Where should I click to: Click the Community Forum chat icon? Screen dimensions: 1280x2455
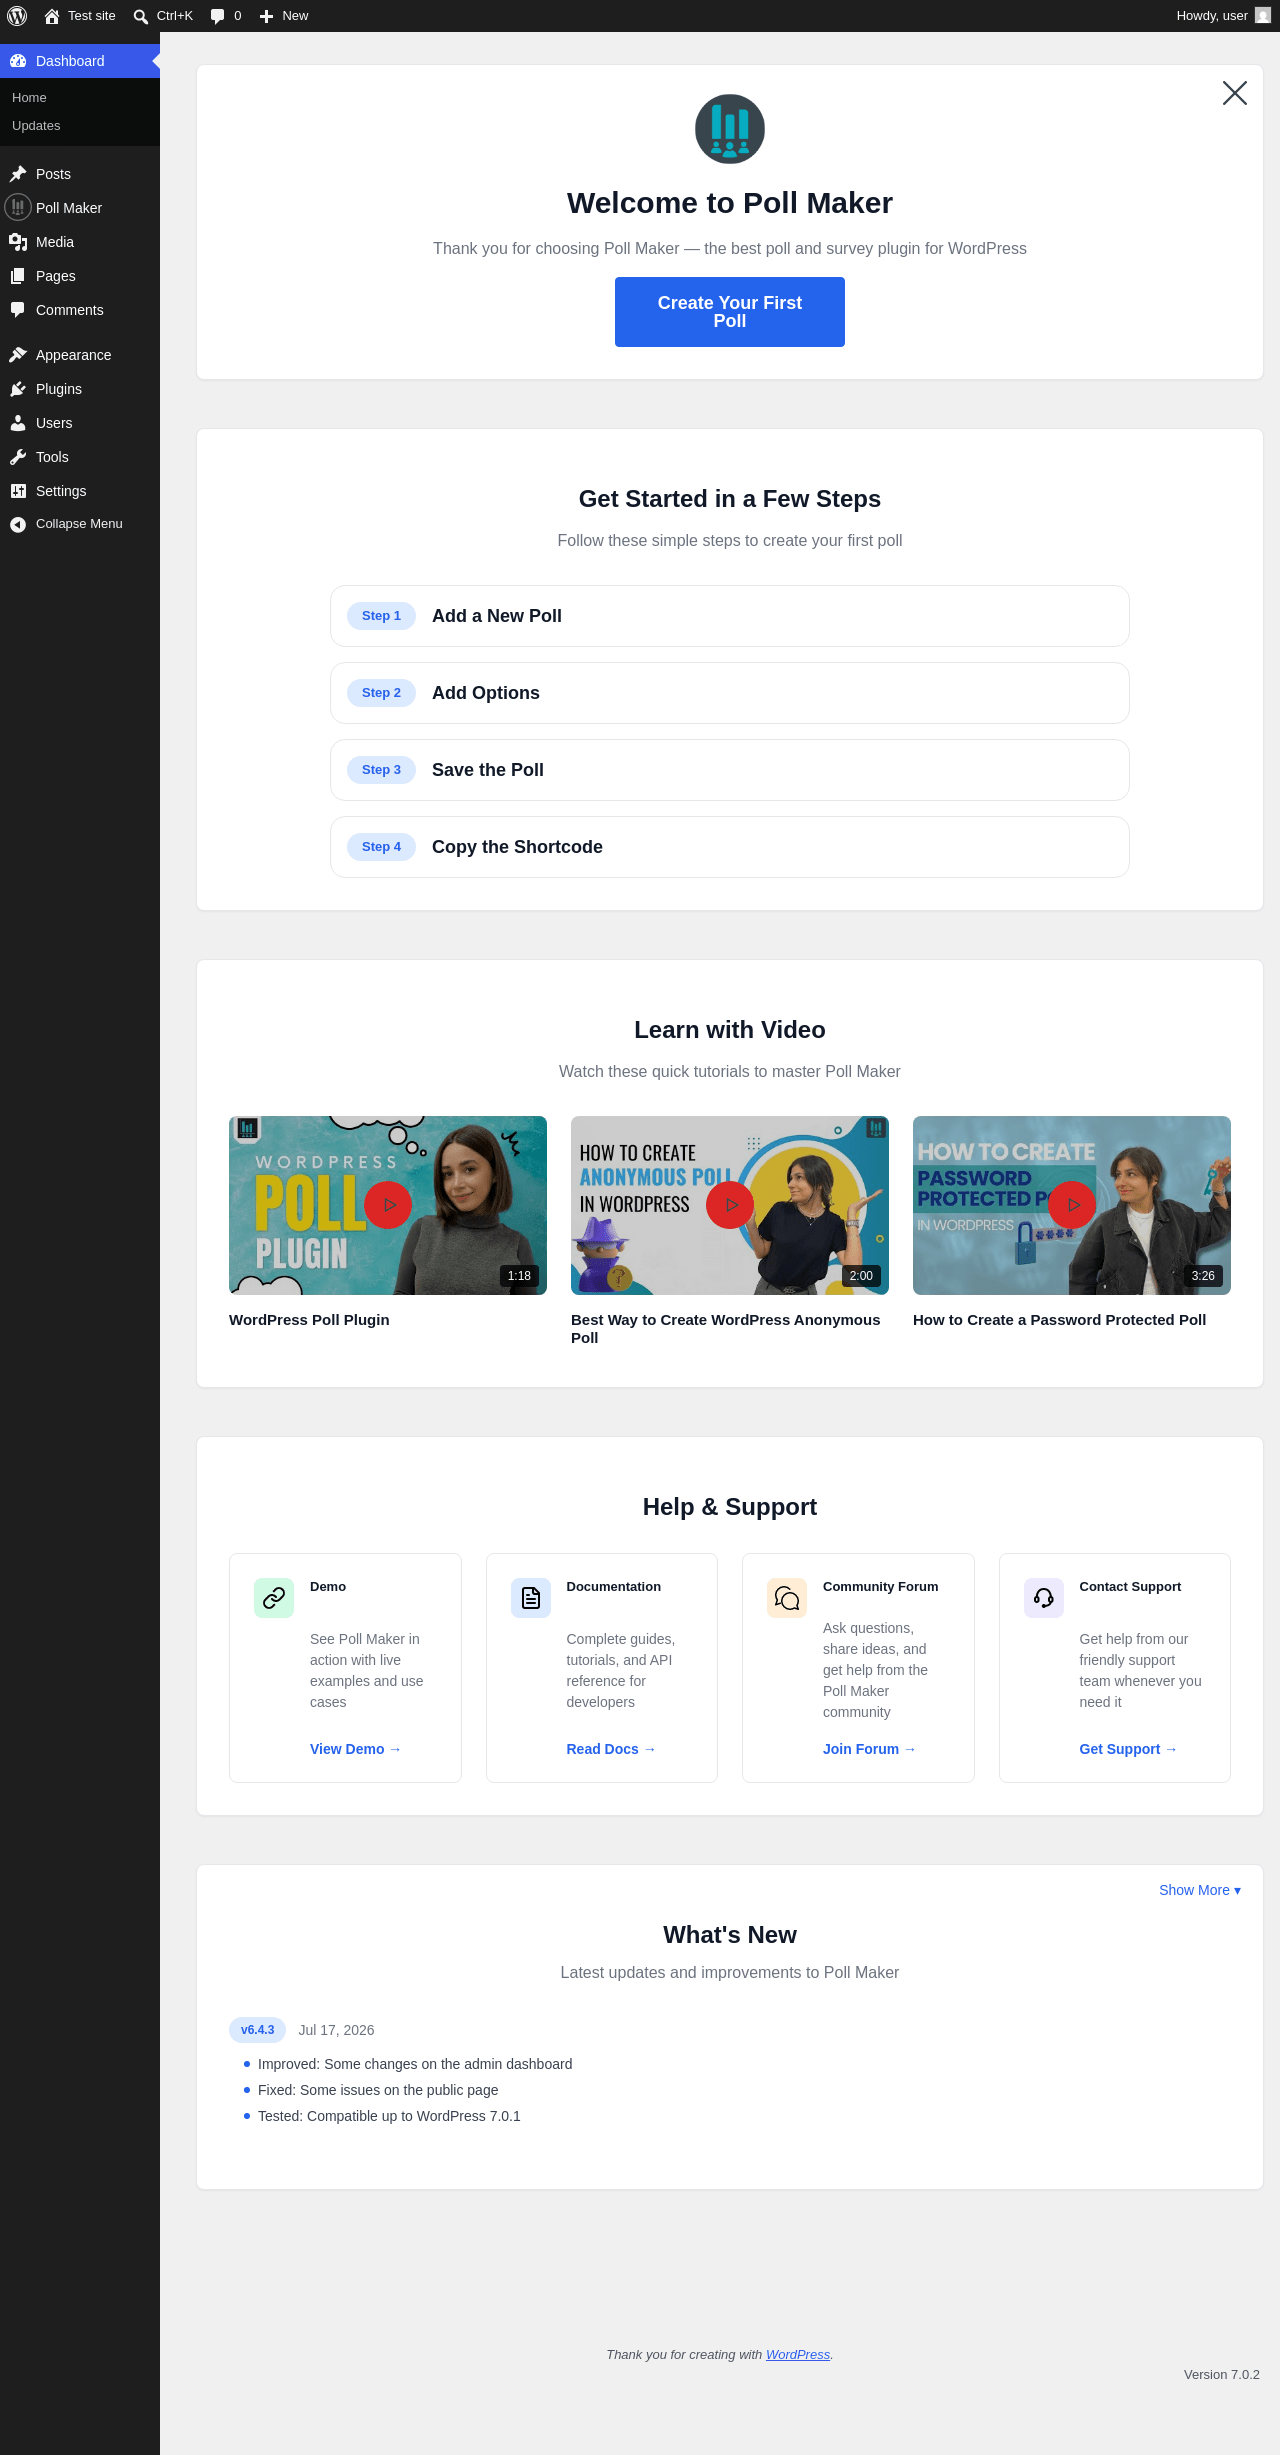[x=787, y=1598]
